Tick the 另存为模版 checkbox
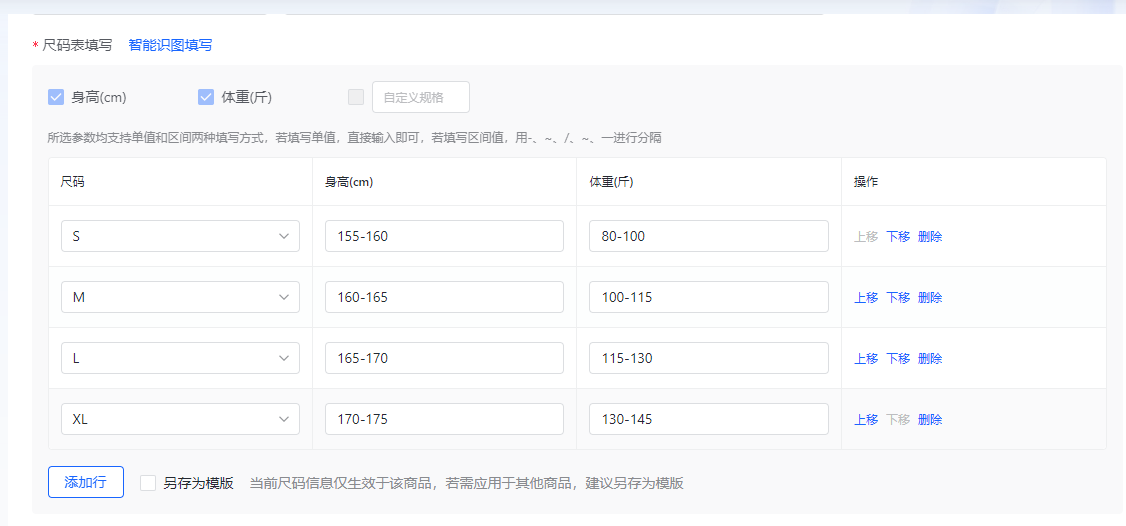The width and height of the screenshot is (1126, 526). click(148, 483)
